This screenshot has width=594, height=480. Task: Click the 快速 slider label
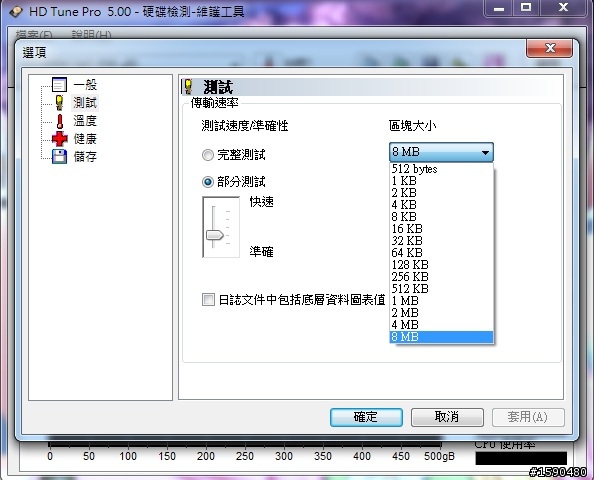261,202
